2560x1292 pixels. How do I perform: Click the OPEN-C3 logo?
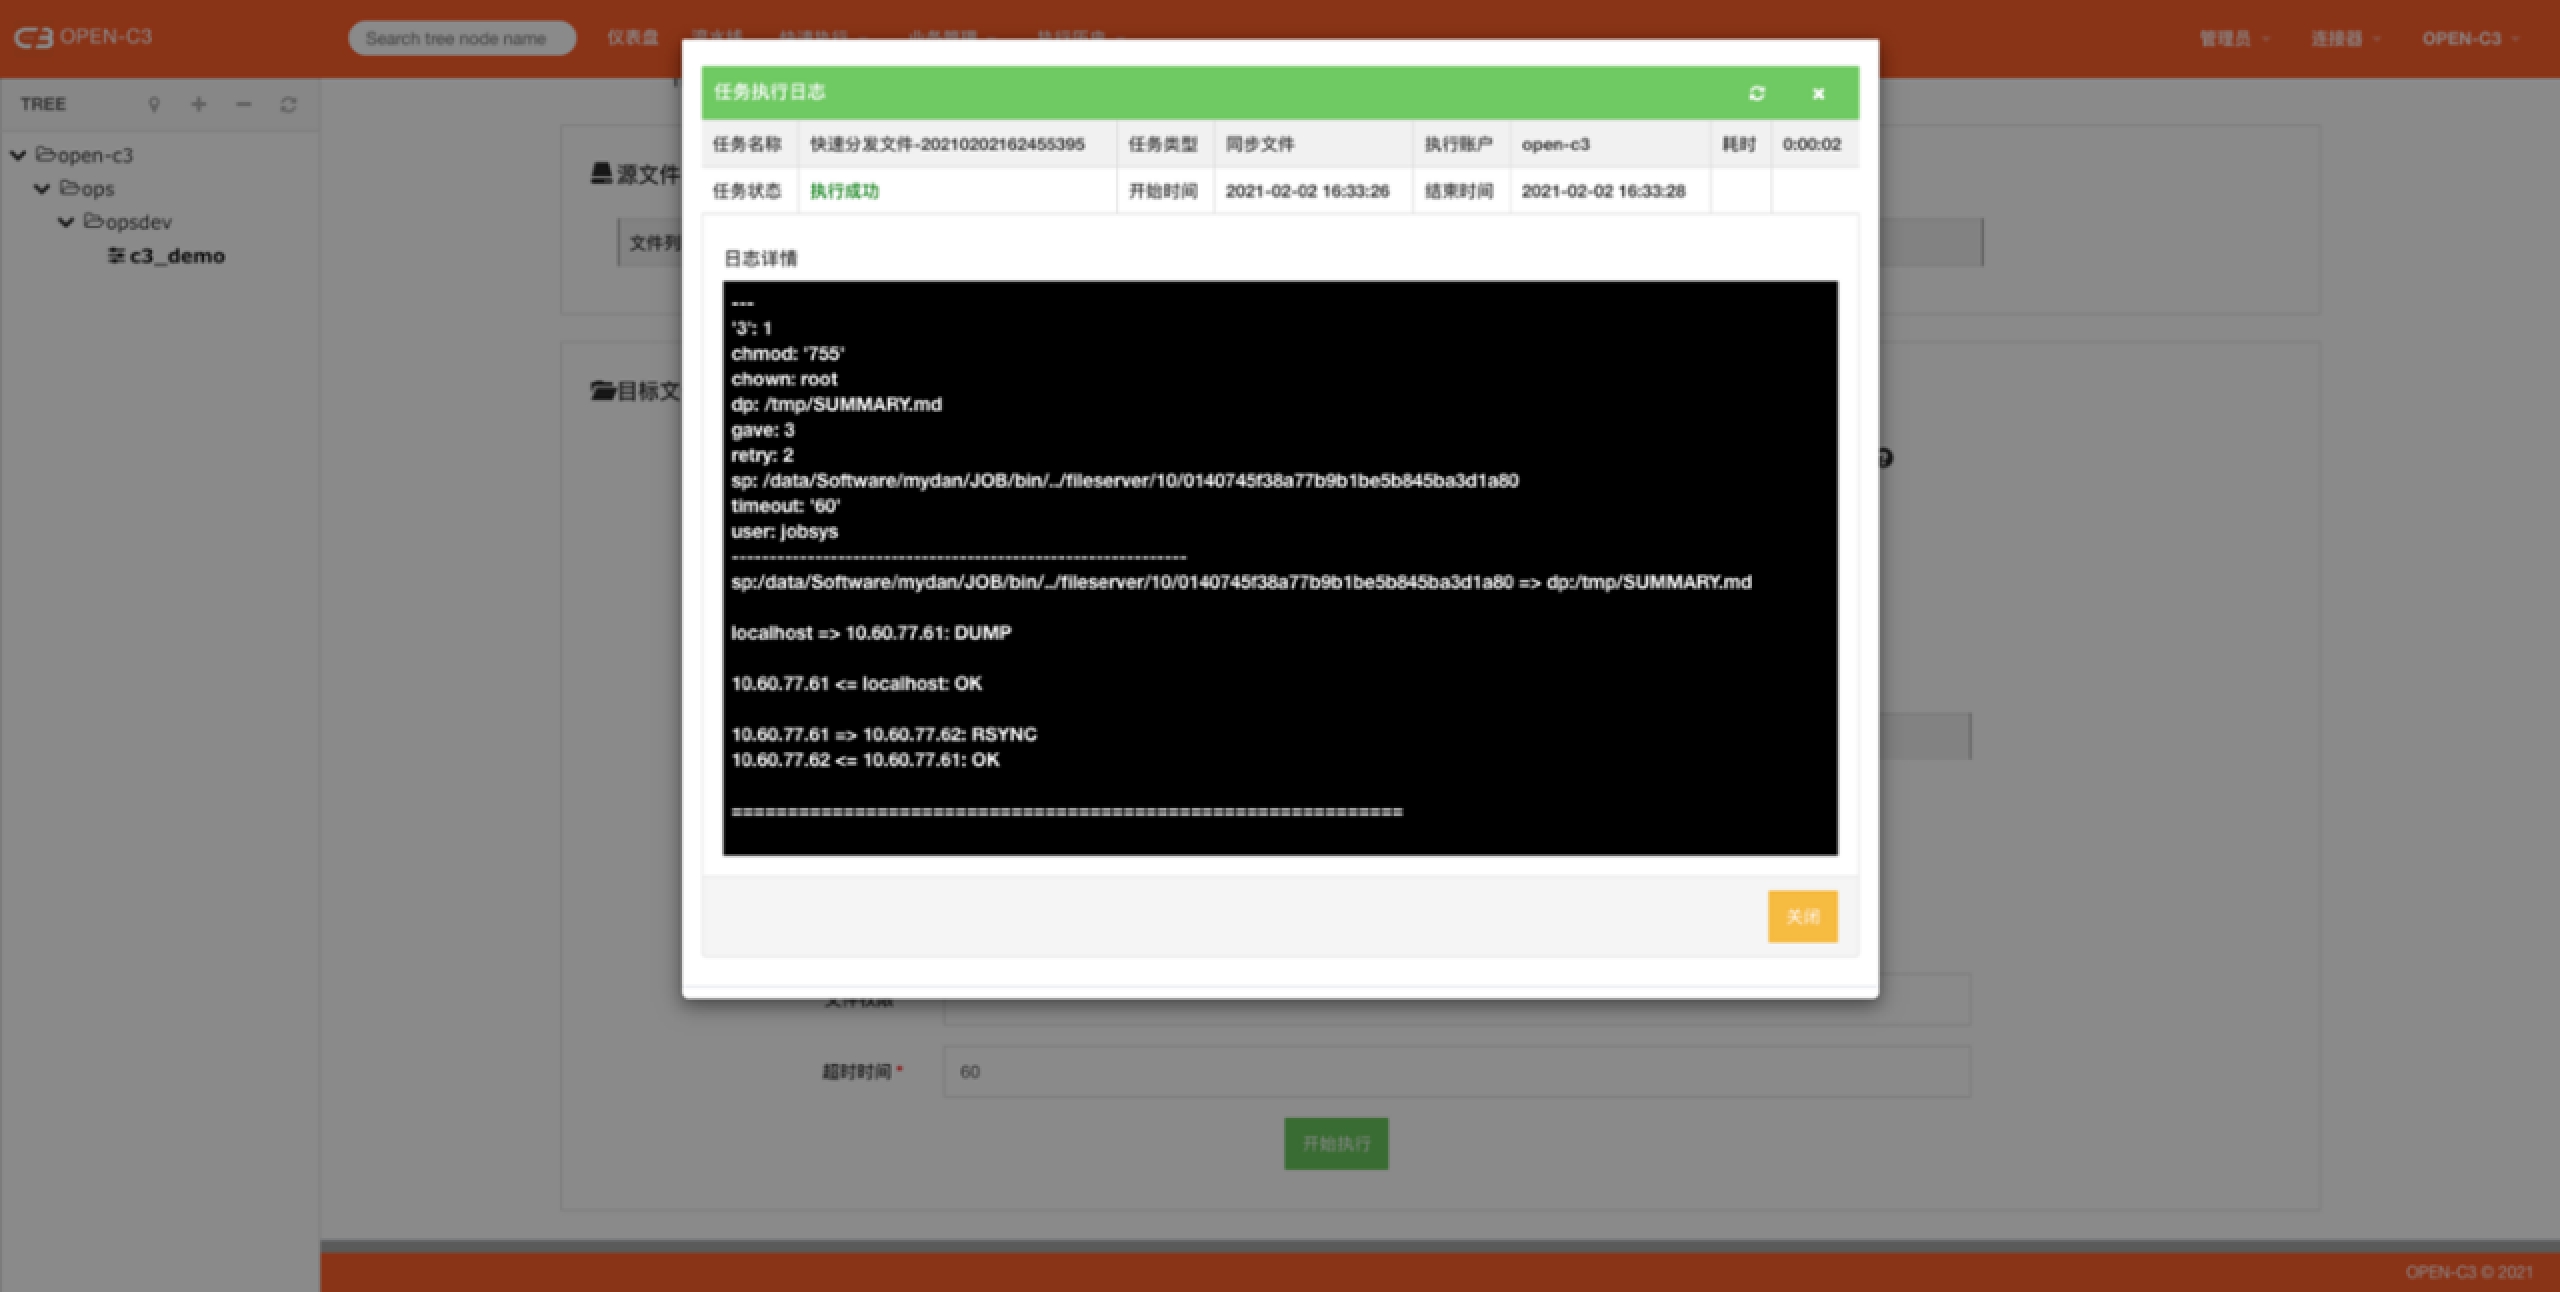(83, 37)
